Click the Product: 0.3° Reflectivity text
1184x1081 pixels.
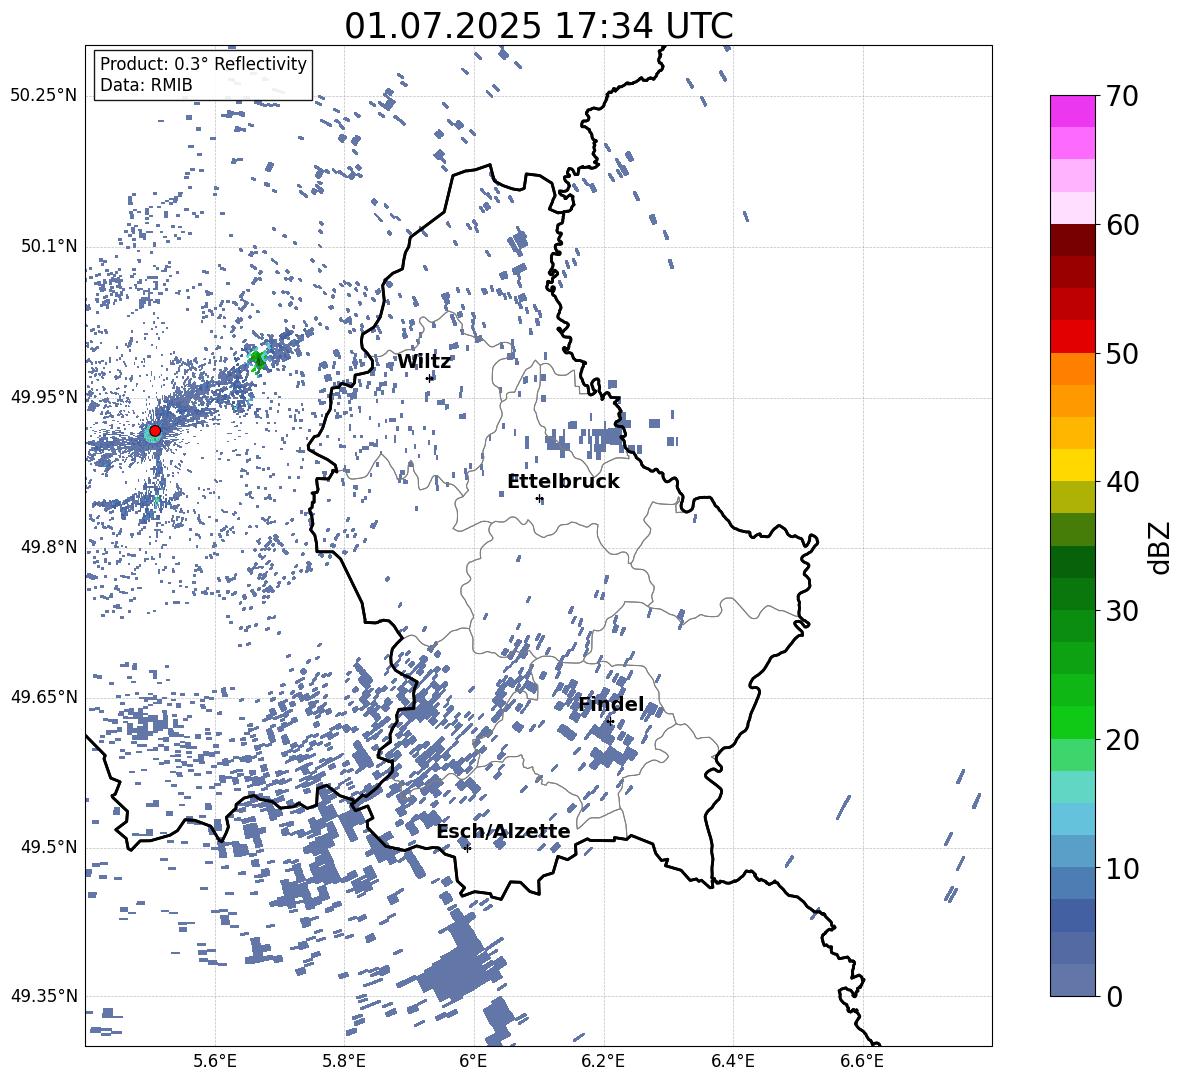(203, 64)
